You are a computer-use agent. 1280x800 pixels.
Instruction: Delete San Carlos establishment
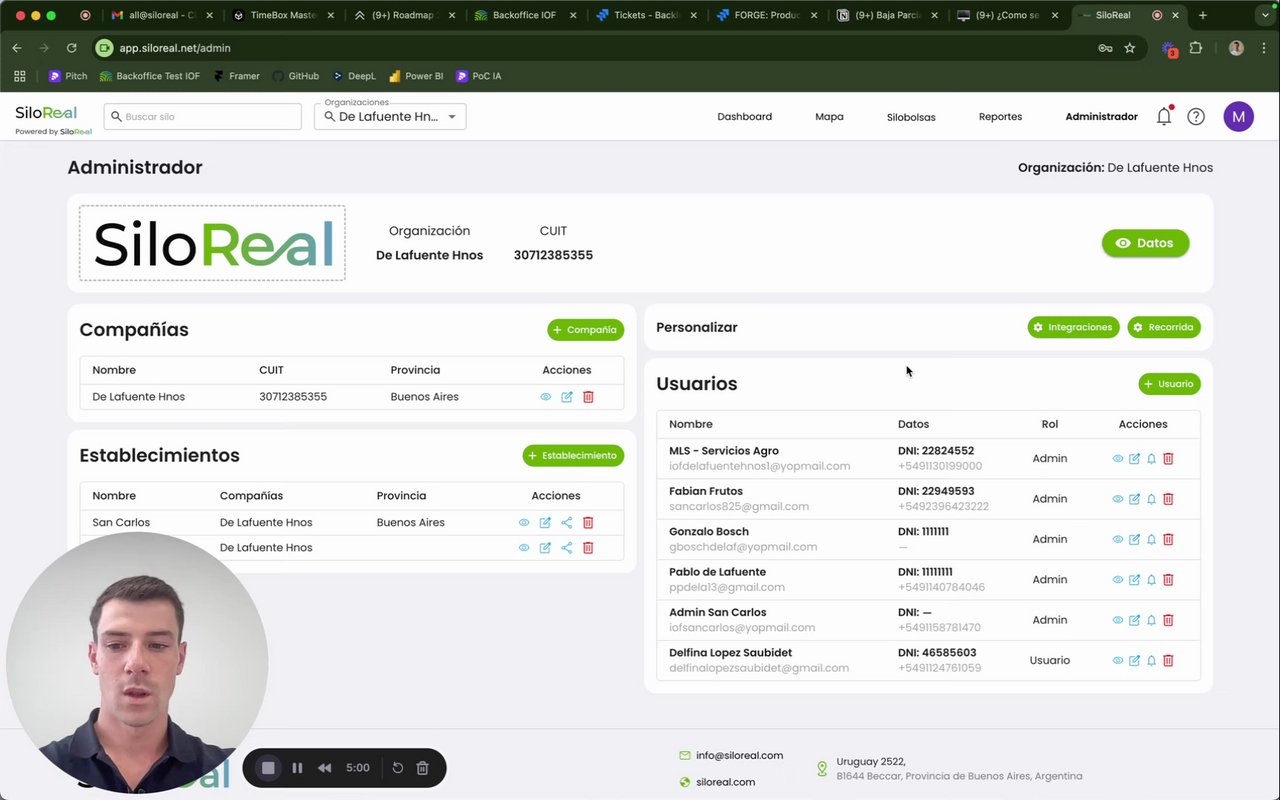588,522
